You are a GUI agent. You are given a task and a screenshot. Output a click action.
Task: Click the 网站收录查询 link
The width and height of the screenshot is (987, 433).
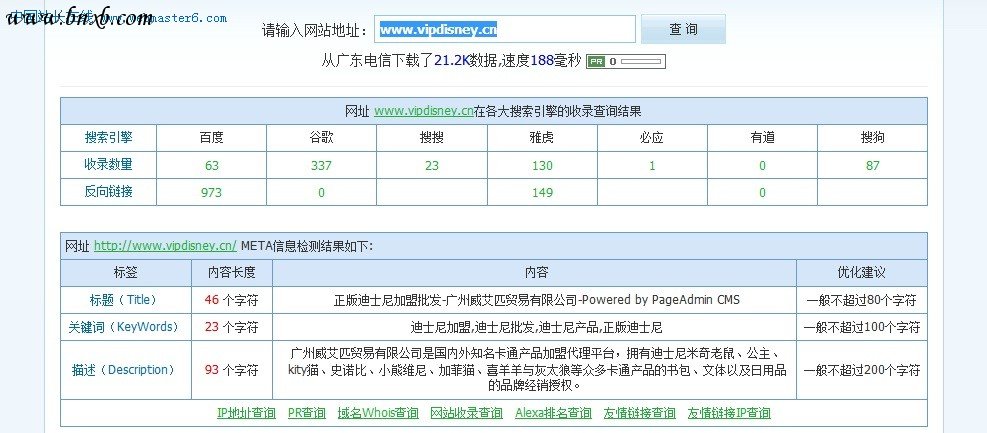466,413
